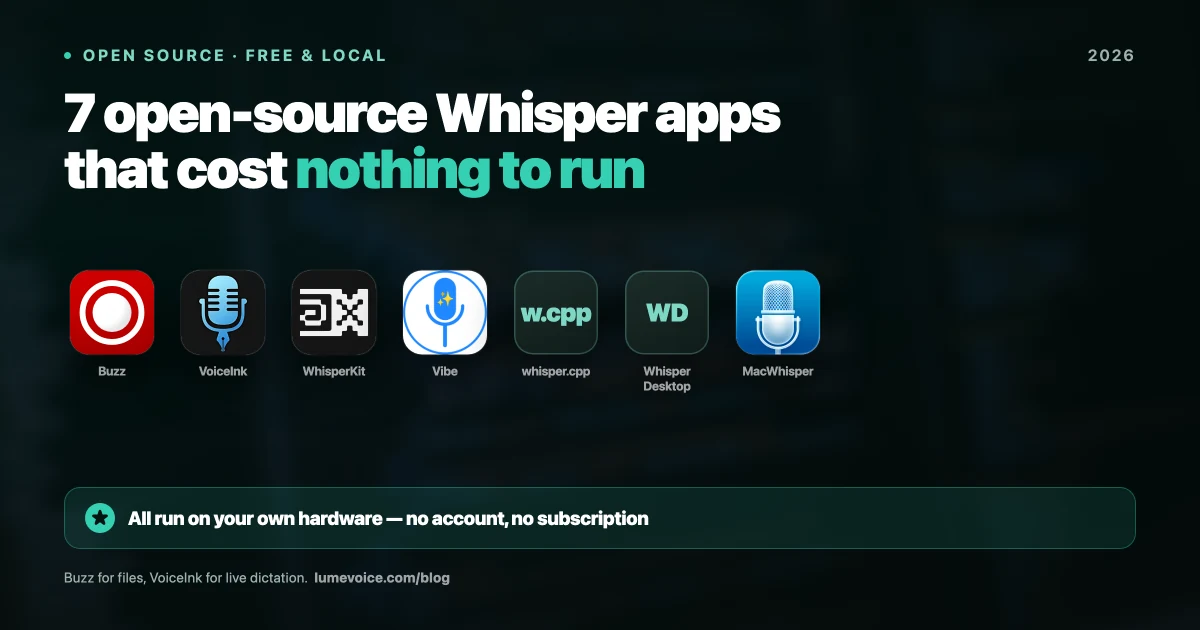
Task: Click the "VoiceInk" label under its icon
Action: [223, 371]
